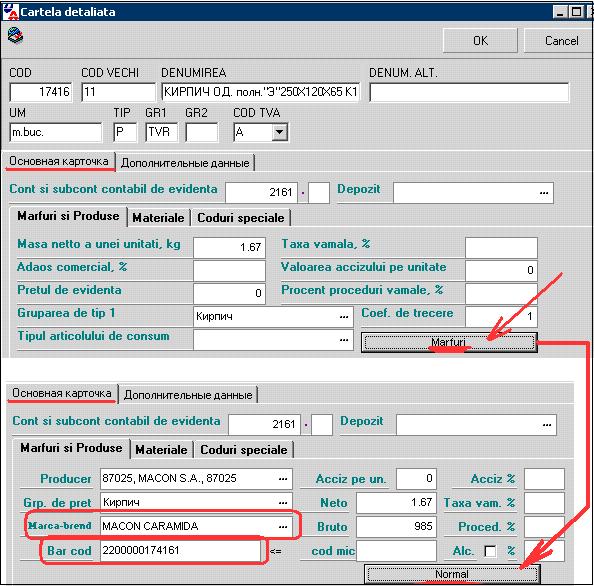
Task: Click the Cartela detaliata title bar app icon
Action: tap(10, 12)
